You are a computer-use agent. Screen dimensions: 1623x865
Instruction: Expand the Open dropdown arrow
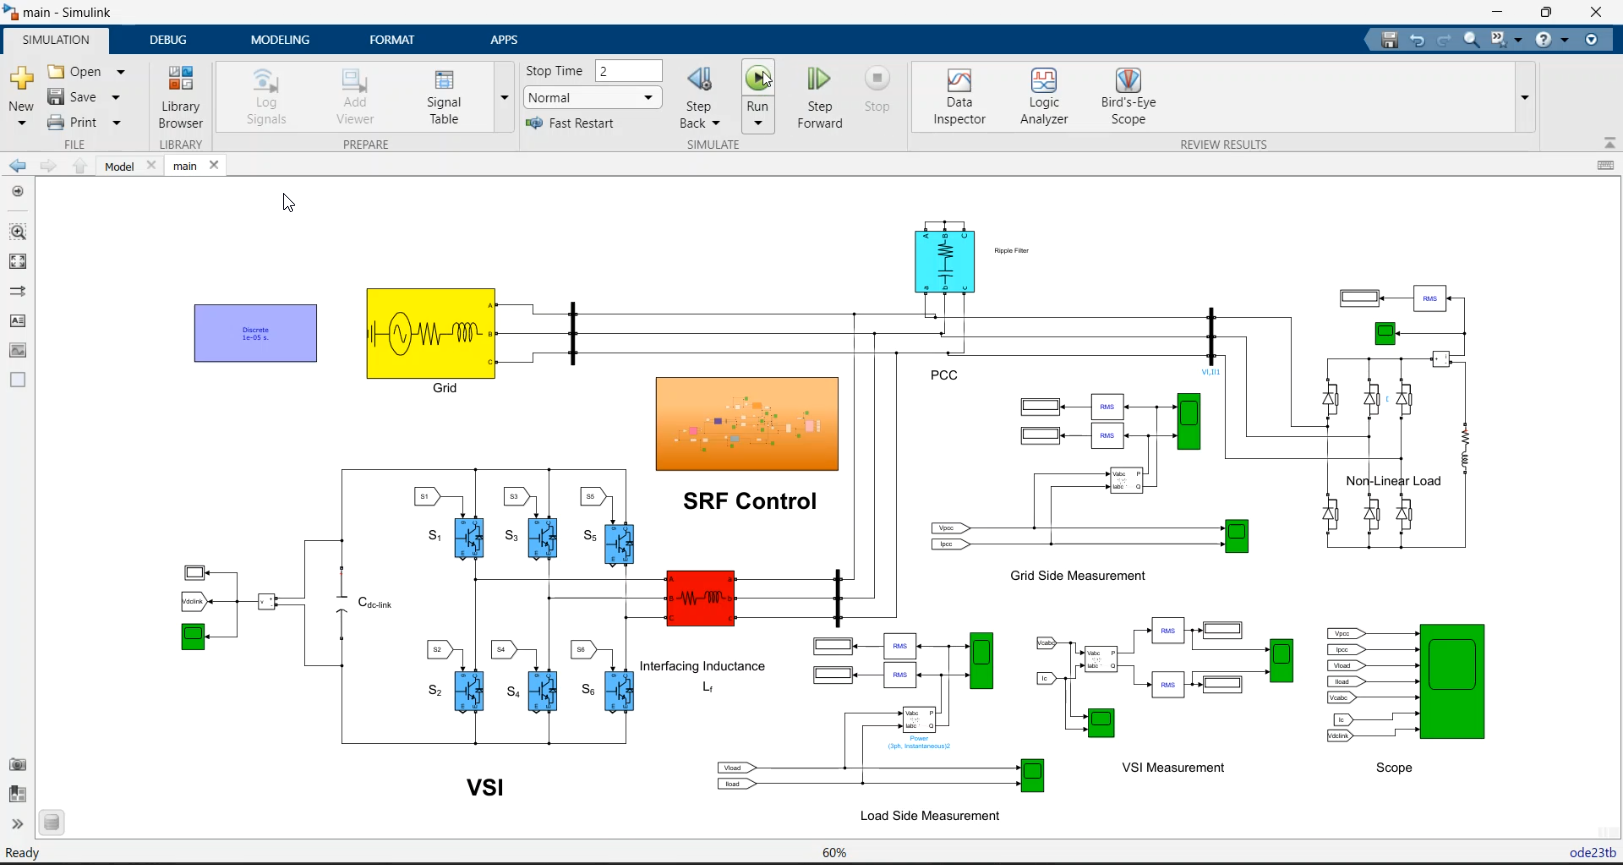121,72
